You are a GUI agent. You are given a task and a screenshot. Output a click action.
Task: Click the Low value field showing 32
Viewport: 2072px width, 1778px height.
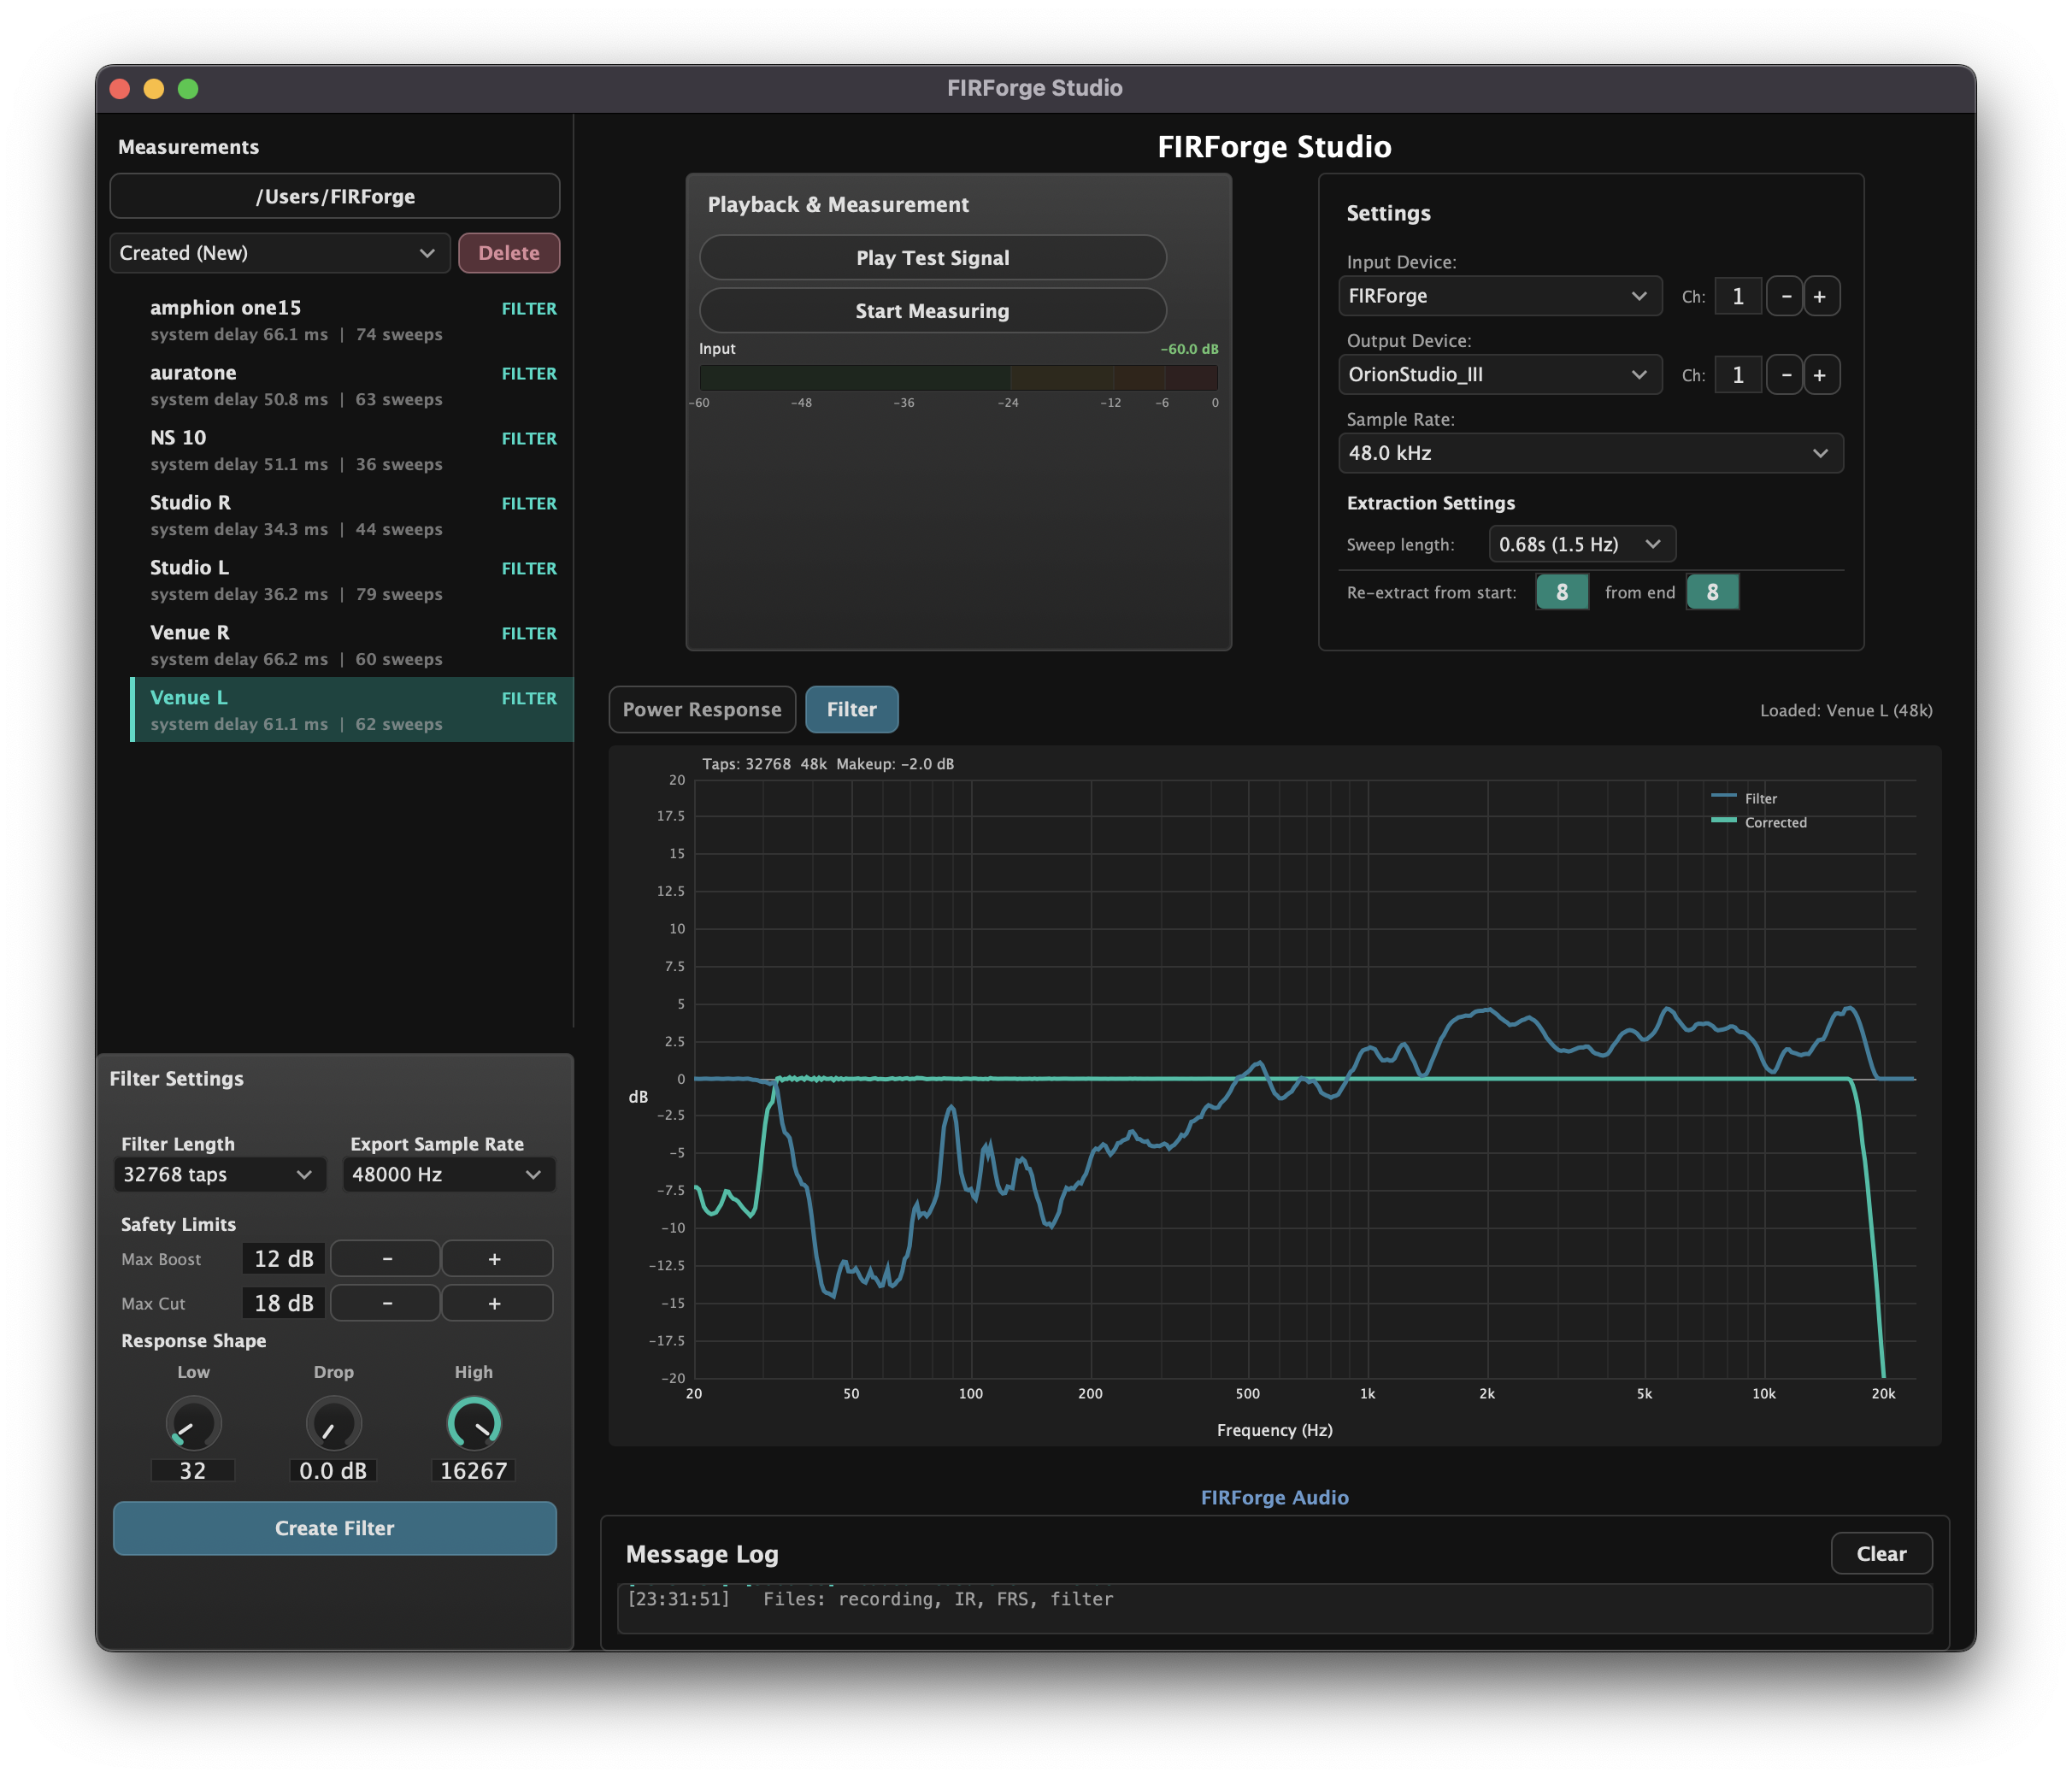pos(193,1471)
